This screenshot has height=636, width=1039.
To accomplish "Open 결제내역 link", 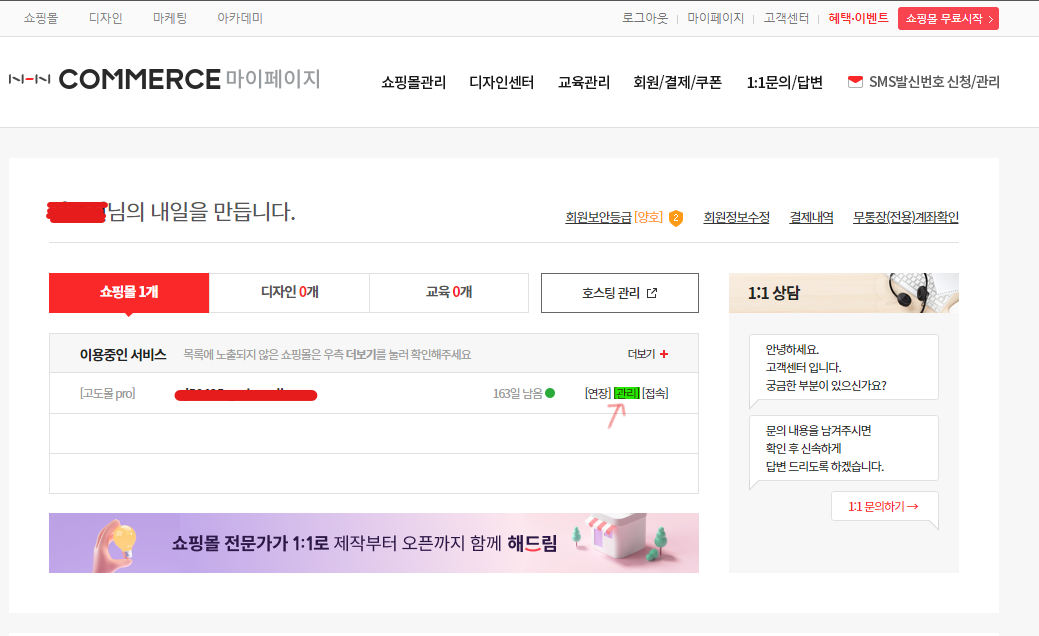I will (x=811, y=217).
